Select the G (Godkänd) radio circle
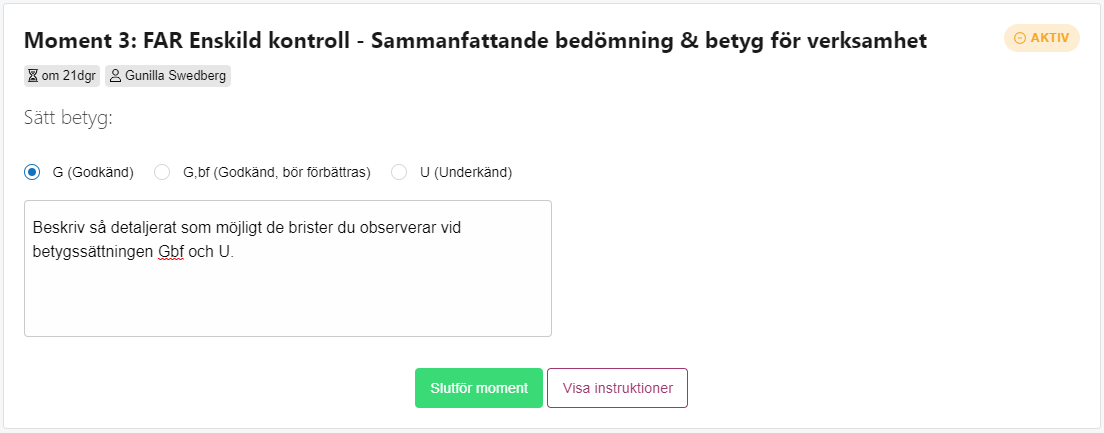The height and width of the screenshot is (433, 1104). point(32,172)
